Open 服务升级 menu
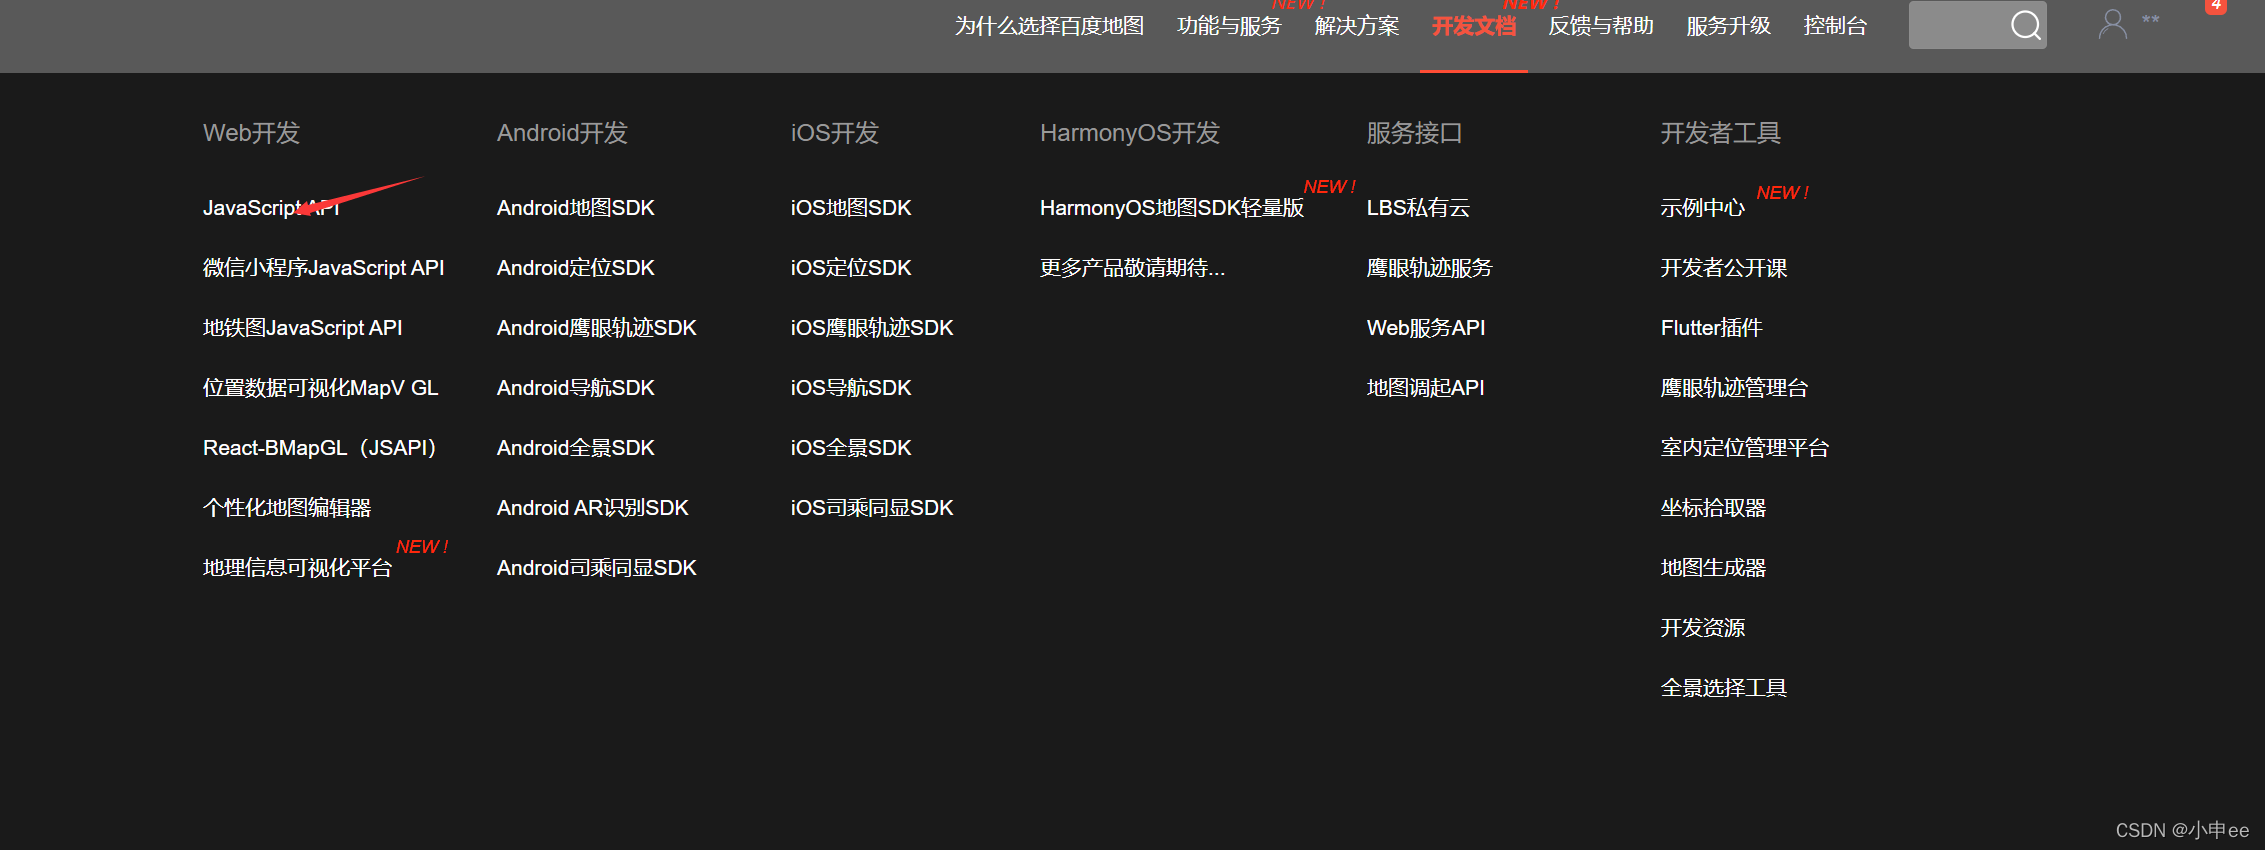2265x850 pixels. click(1728, 26)
